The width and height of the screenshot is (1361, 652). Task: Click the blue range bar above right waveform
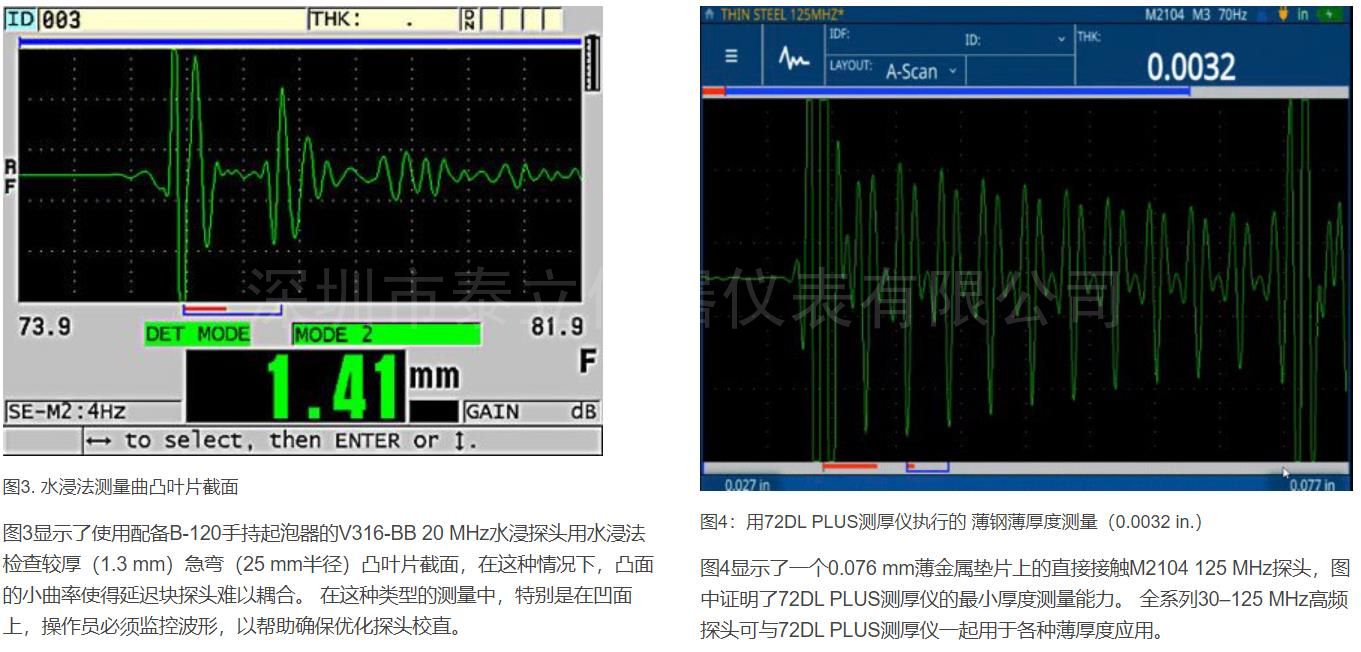[x=955, y=91]
